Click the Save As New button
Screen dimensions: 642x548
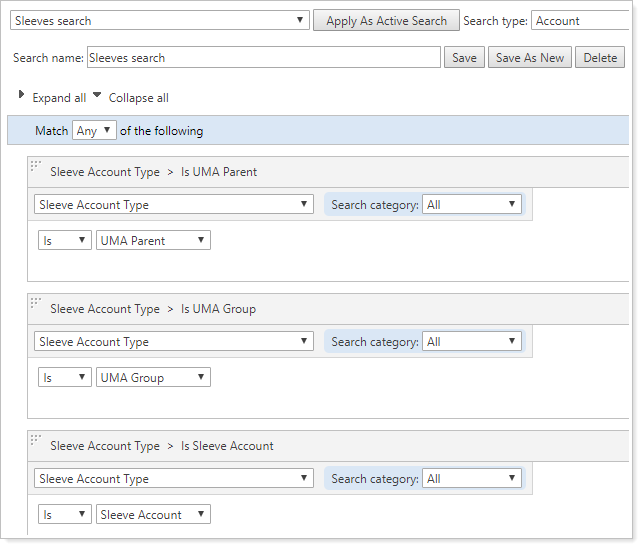[x=530, y=58]
